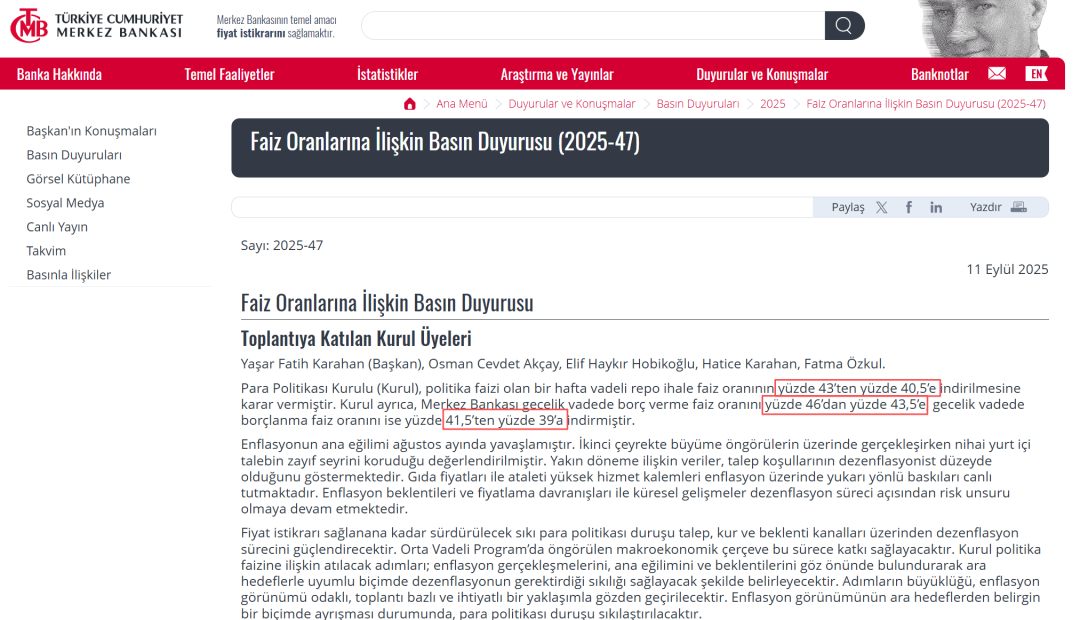Share the announcement on X
The height and width of the screenshot is (620, 1080).
(881, 207)
